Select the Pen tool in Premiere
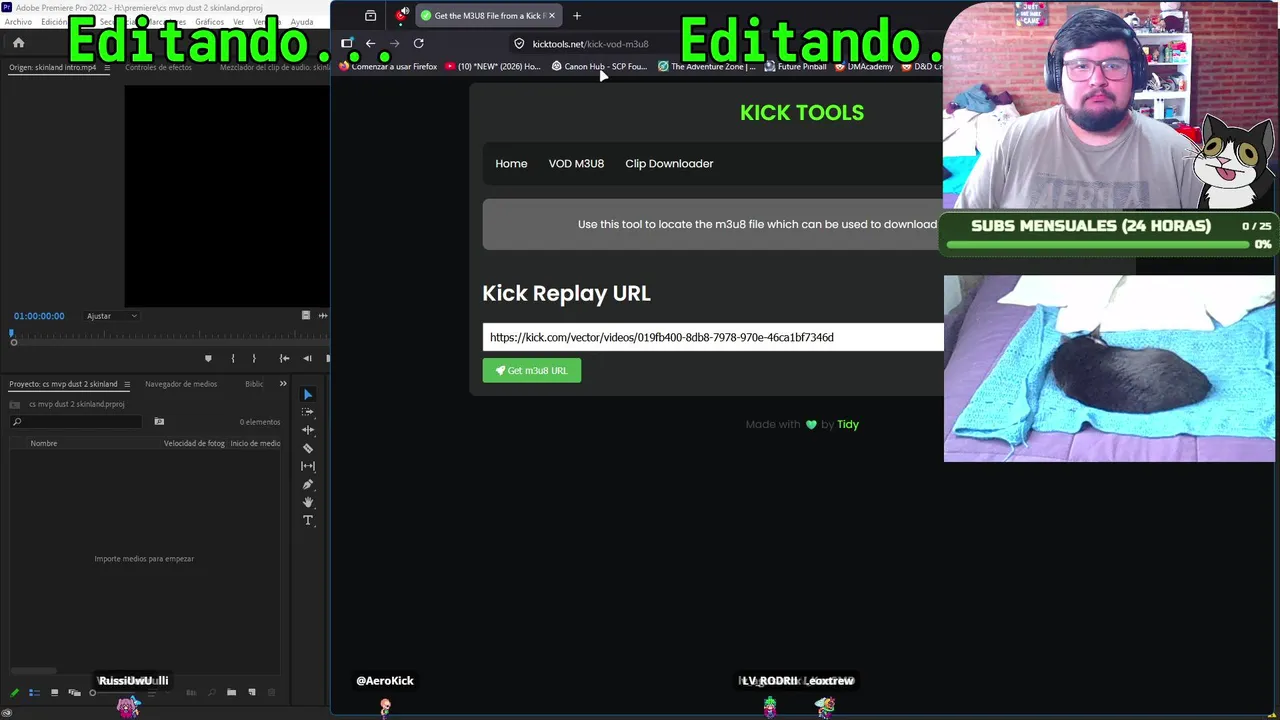The image size is (1280, 720). click(308, 484)
